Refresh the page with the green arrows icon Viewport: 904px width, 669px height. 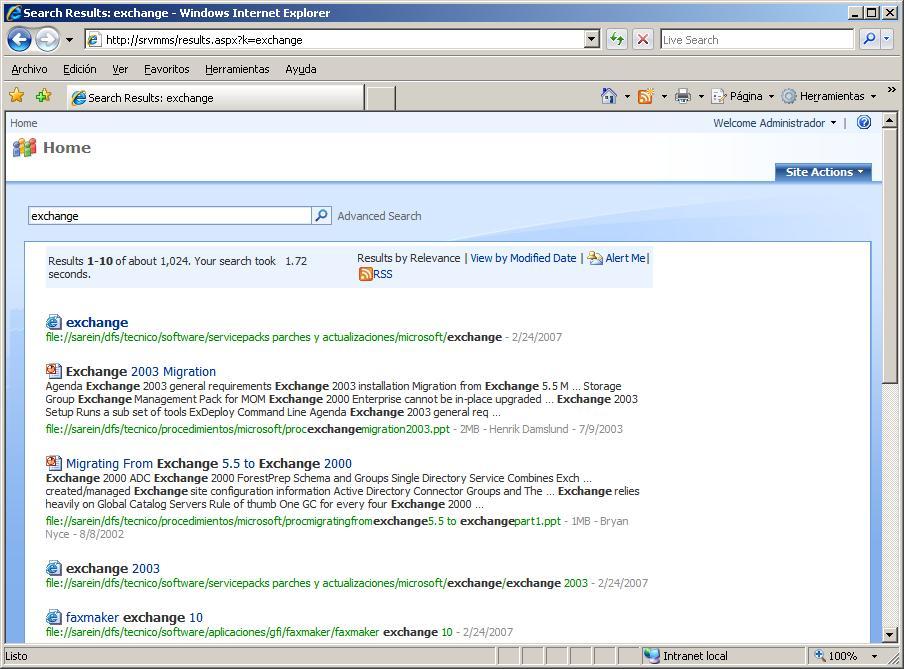[x=617, y=40]
